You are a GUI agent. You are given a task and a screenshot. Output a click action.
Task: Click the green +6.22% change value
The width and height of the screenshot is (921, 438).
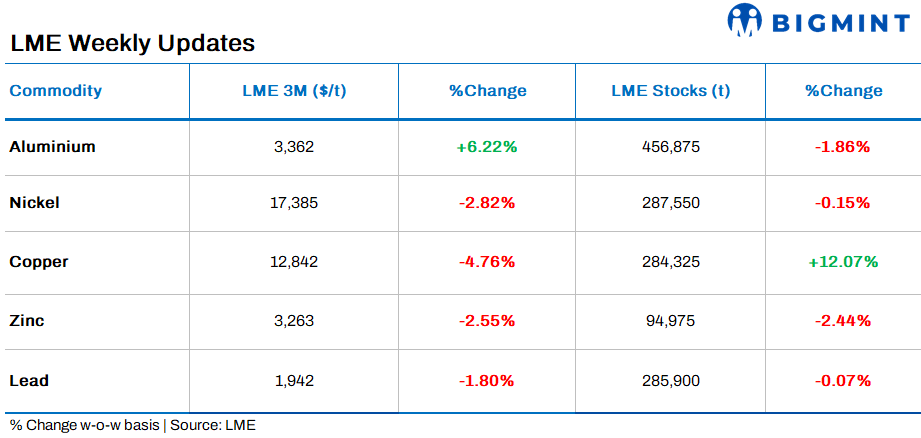pos(487,147)
